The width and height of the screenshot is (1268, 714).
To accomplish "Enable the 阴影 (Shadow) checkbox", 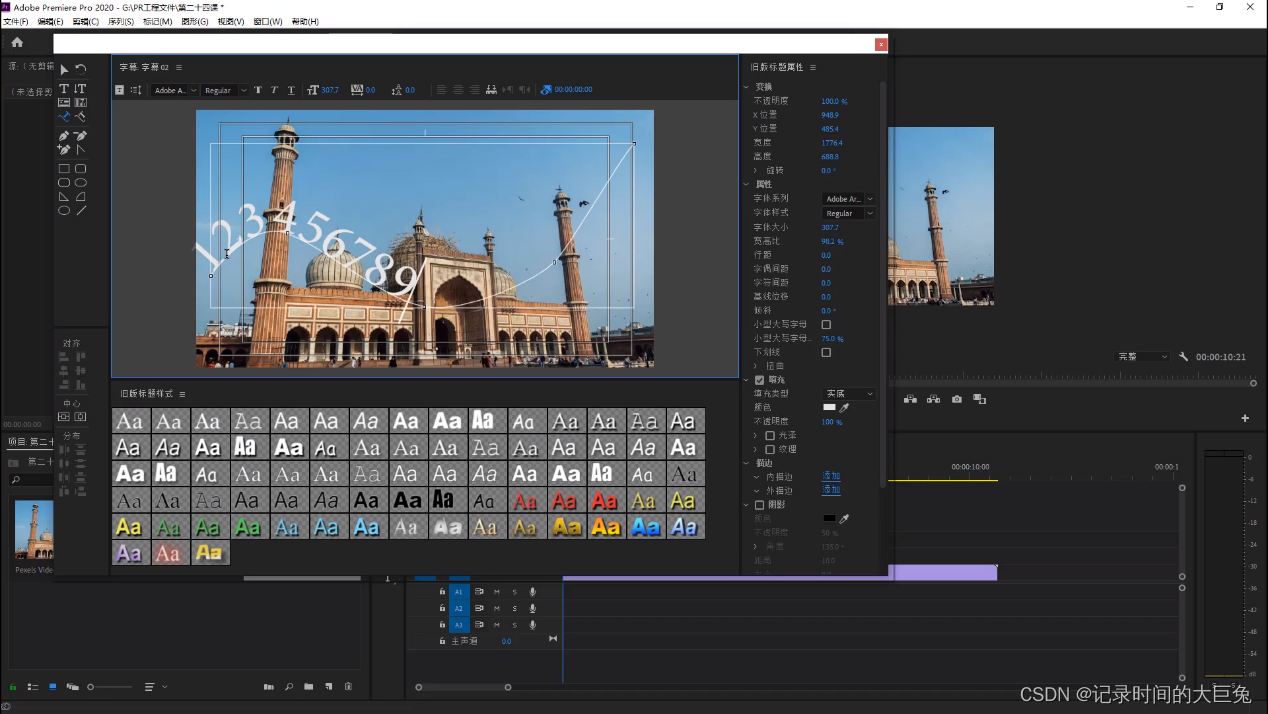I will pos(760,505).
